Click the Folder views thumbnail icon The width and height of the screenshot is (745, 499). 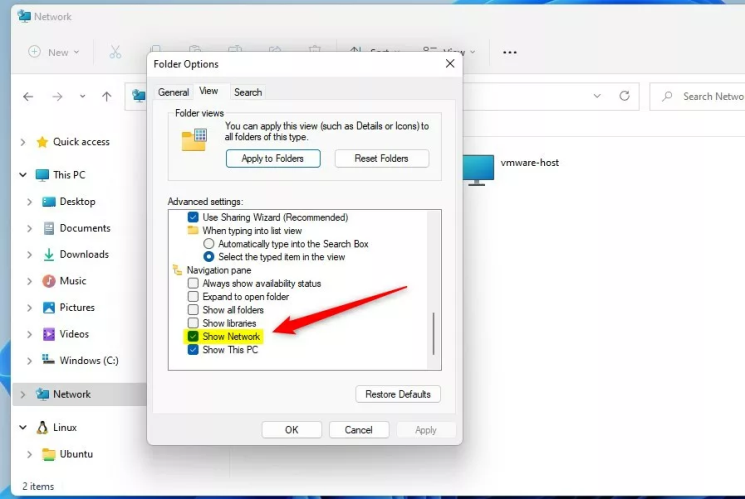[194, 140]
